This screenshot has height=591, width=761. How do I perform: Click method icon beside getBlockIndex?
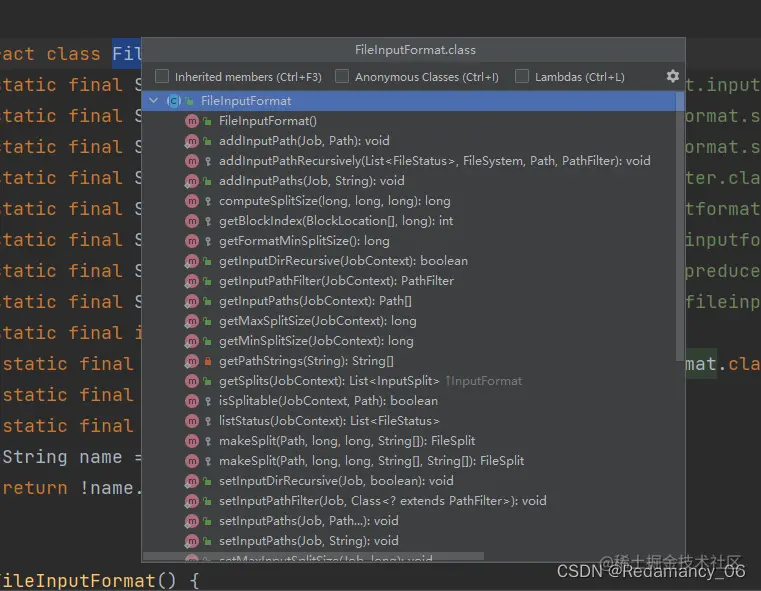(x=192, y=221)
